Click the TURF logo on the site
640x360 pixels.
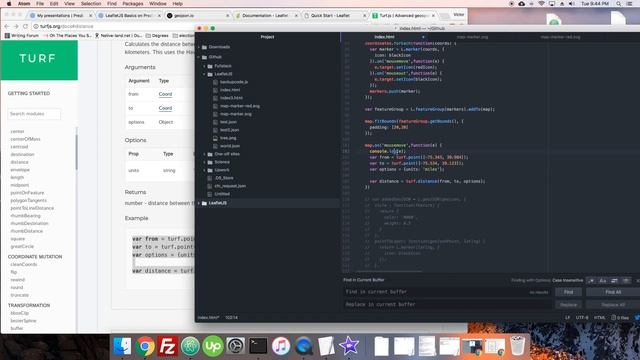pyautogui.click(x=38, y=58)
